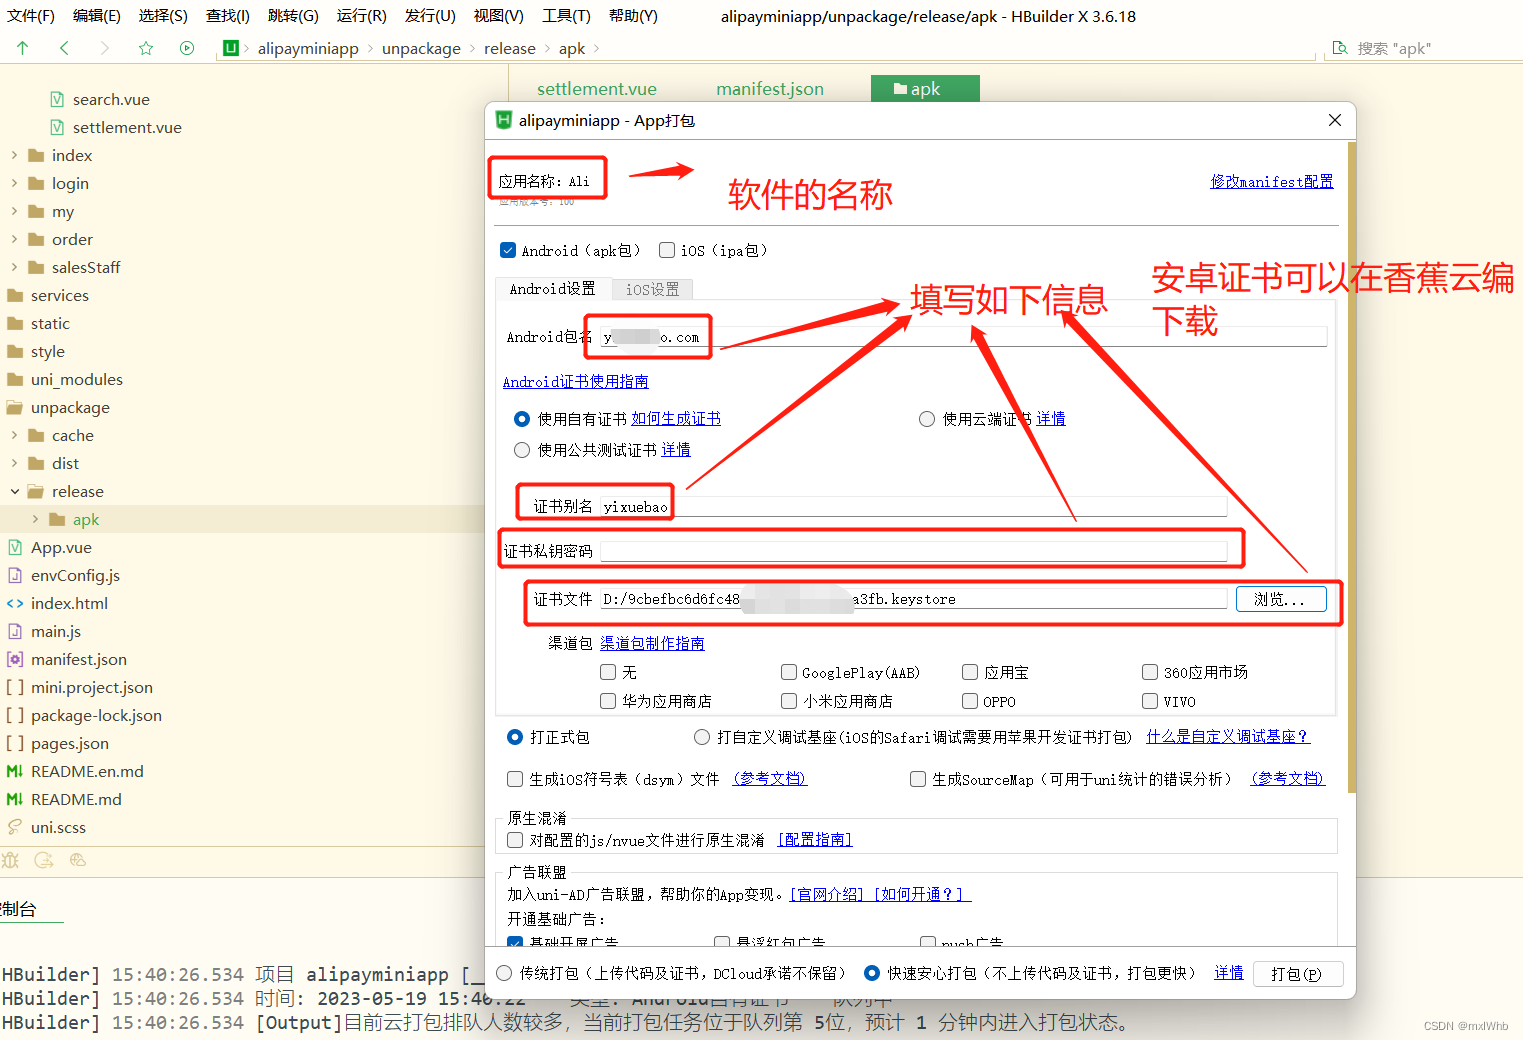Select 使用自有证书 radio option
The width and height of the screenshot is (1523, 1040).
coord(522,419)
